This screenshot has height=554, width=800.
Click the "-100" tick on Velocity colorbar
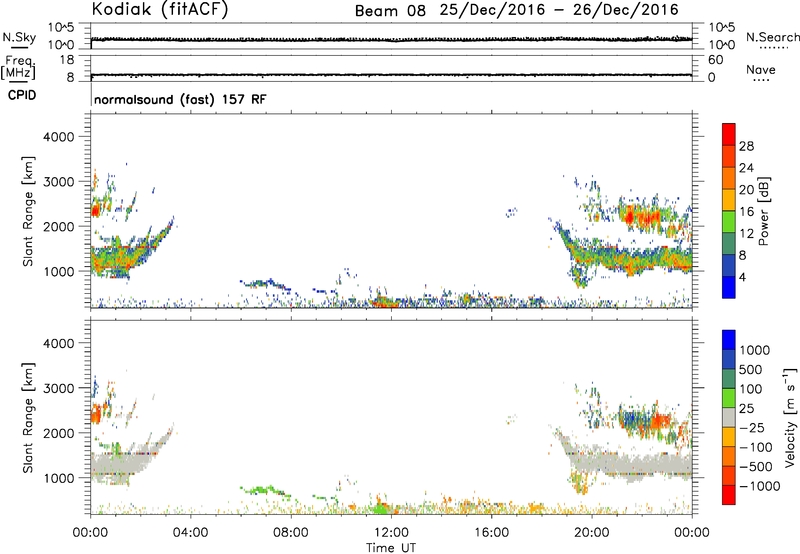tap(756, 447)
